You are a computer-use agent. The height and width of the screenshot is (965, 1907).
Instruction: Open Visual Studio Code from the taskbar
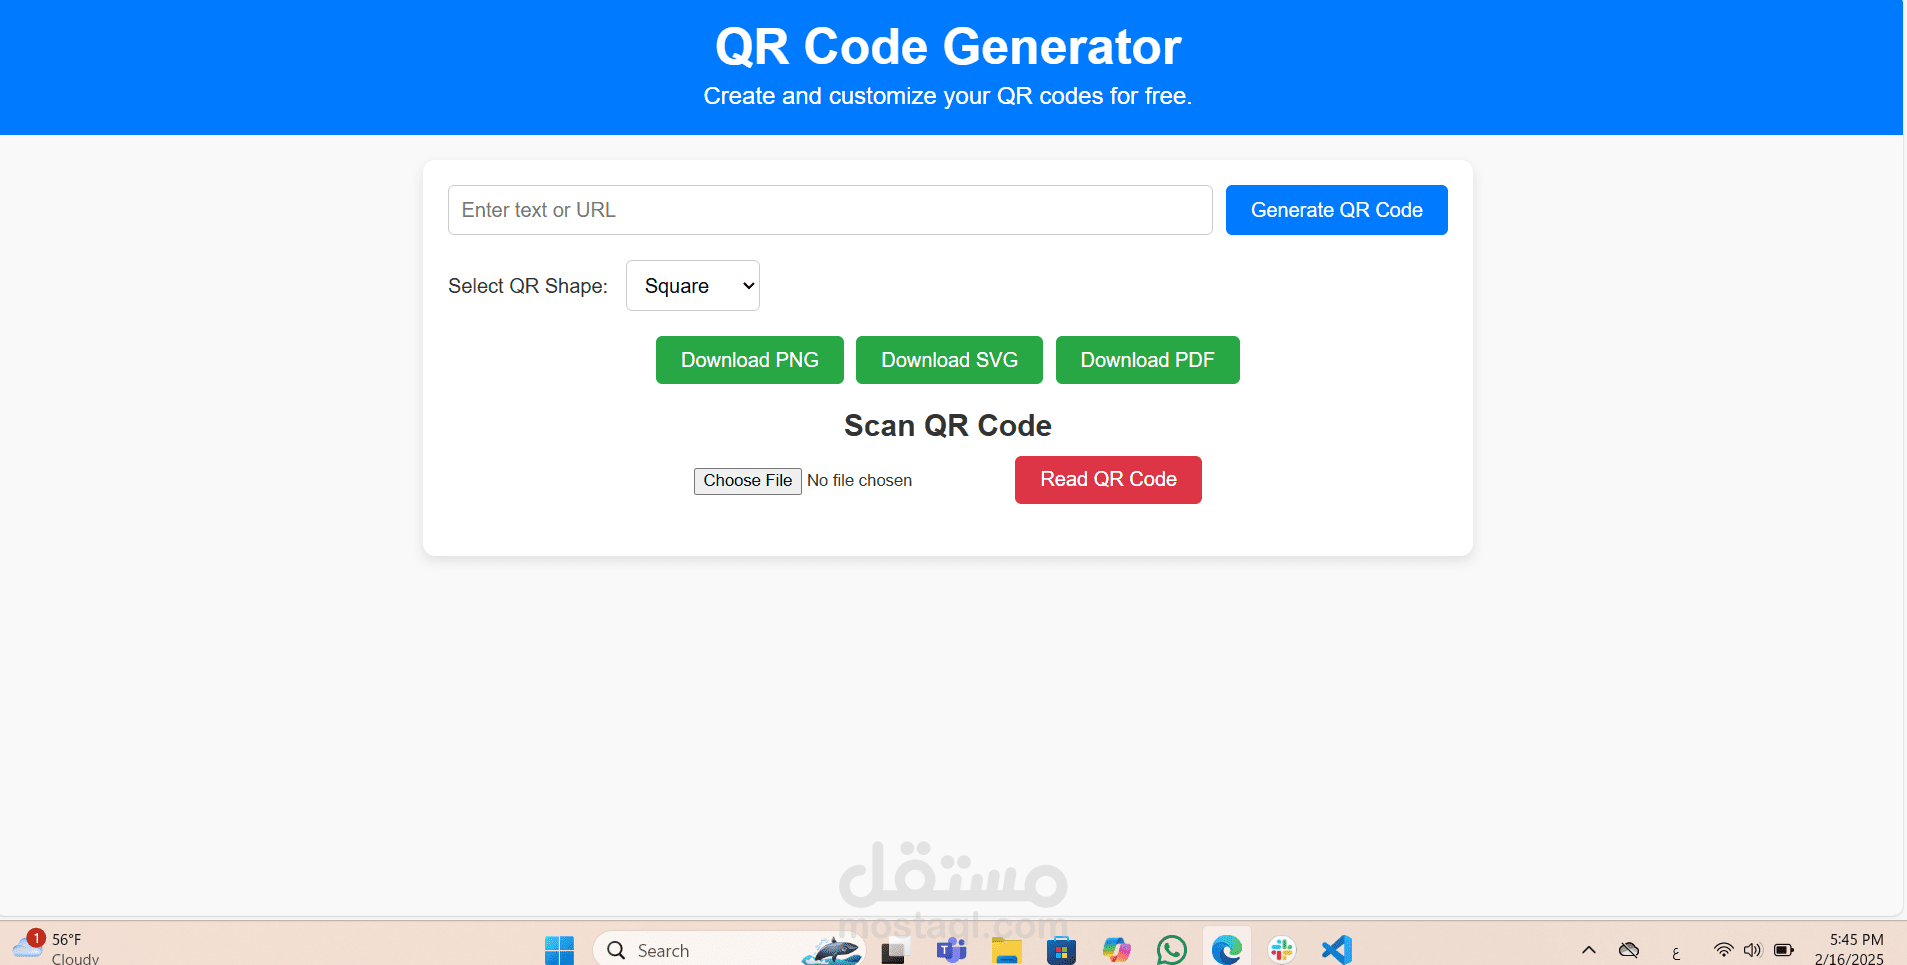(x=1337, y=950)
